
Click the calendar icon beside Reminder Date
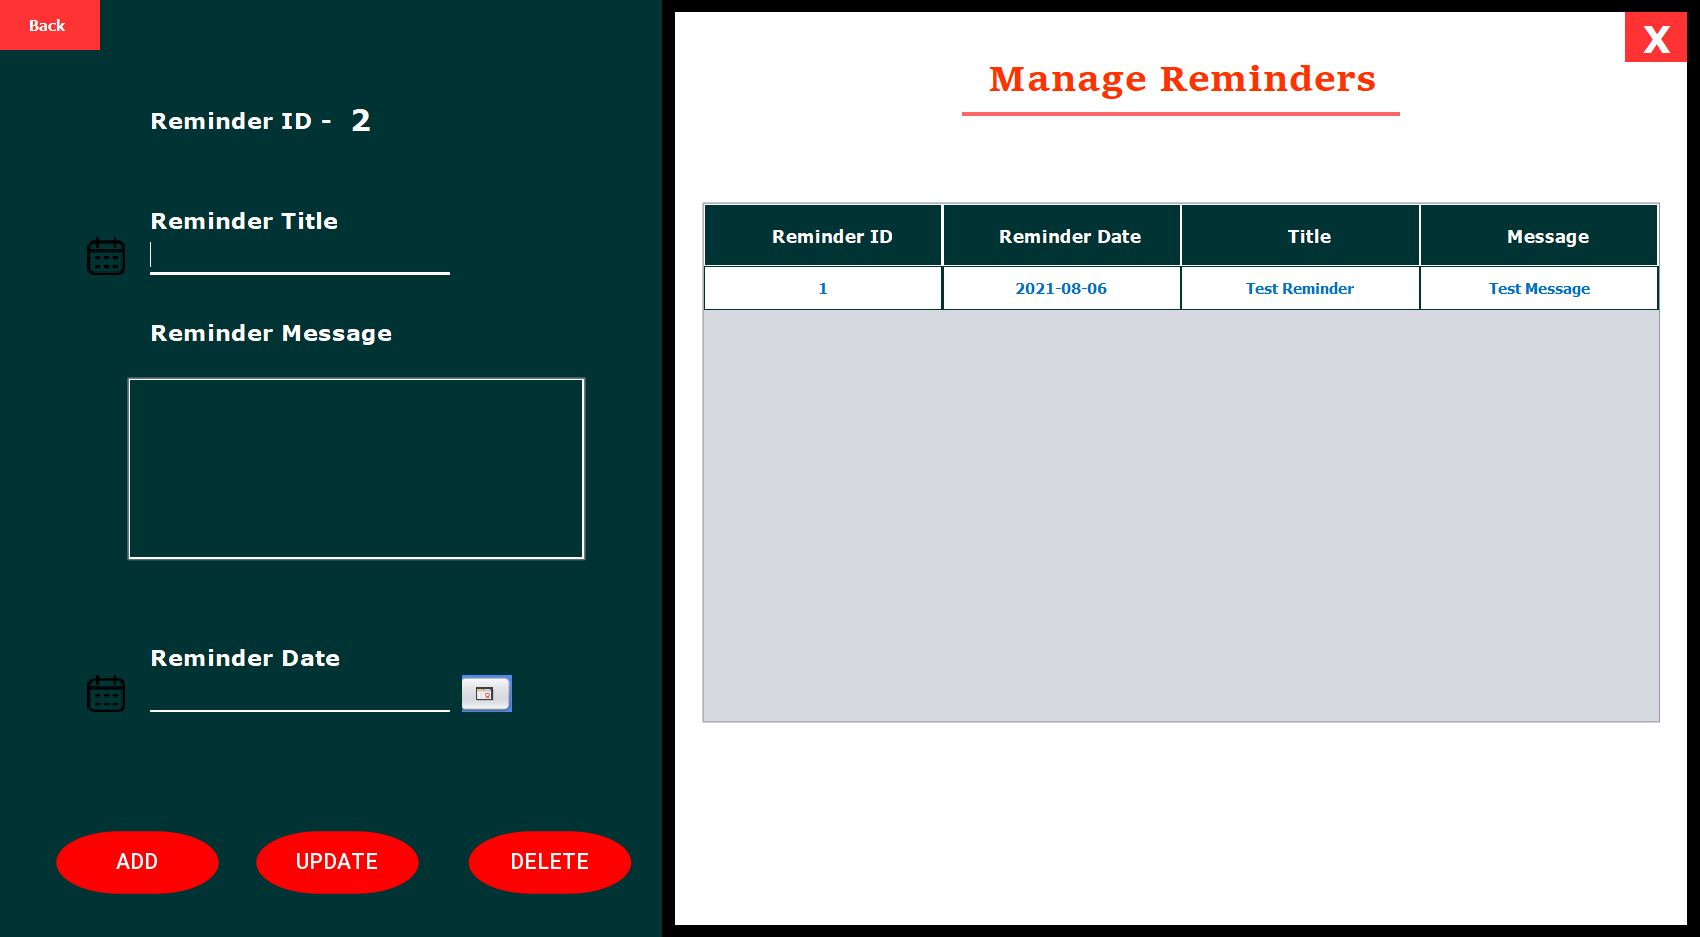tap(106, 693)
